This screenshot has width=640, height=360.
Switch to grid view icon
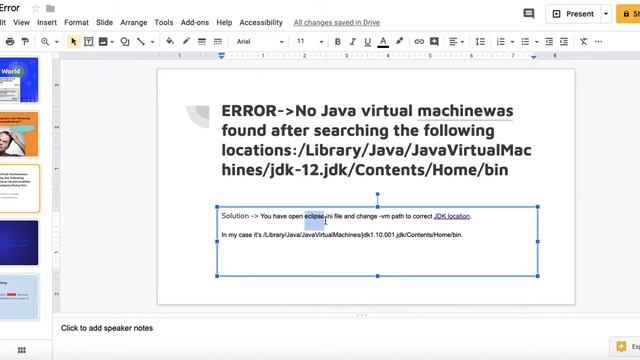point(22,350)
